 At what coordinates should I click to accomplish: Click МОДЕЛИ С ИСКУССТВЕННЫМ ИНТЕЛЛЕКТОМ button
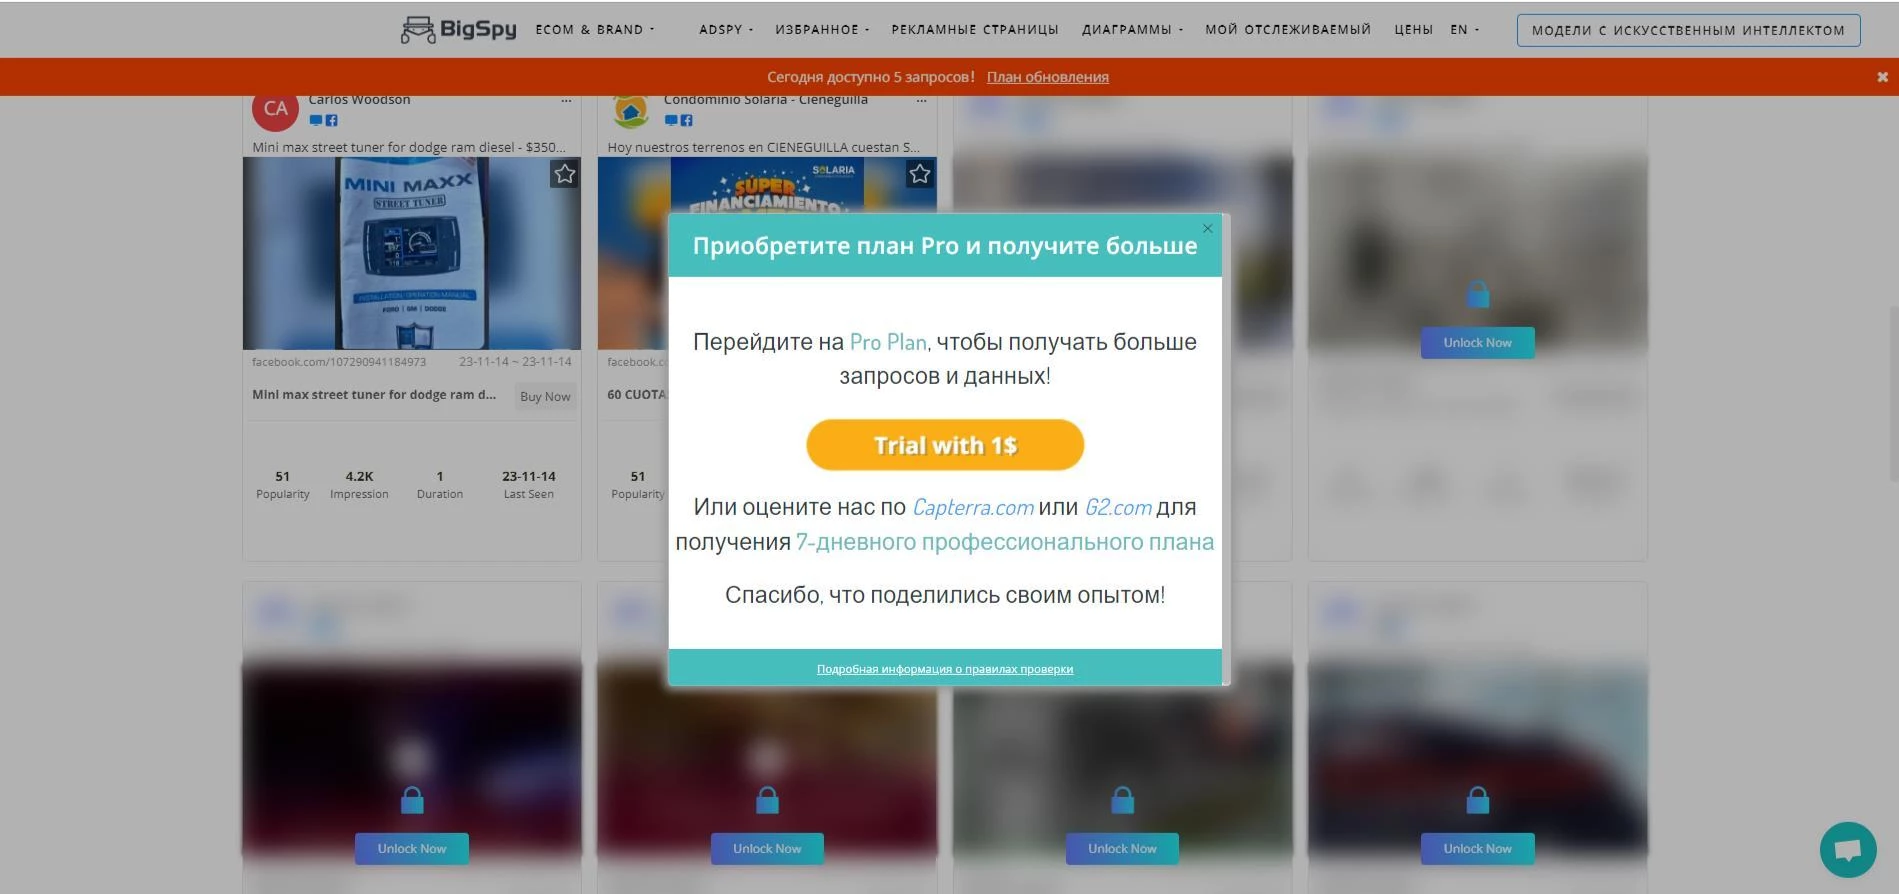(x=1688, y=30)
